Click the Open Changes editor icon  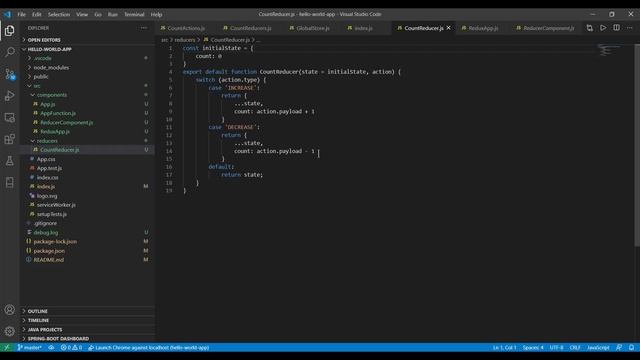(x=589, y=28)
